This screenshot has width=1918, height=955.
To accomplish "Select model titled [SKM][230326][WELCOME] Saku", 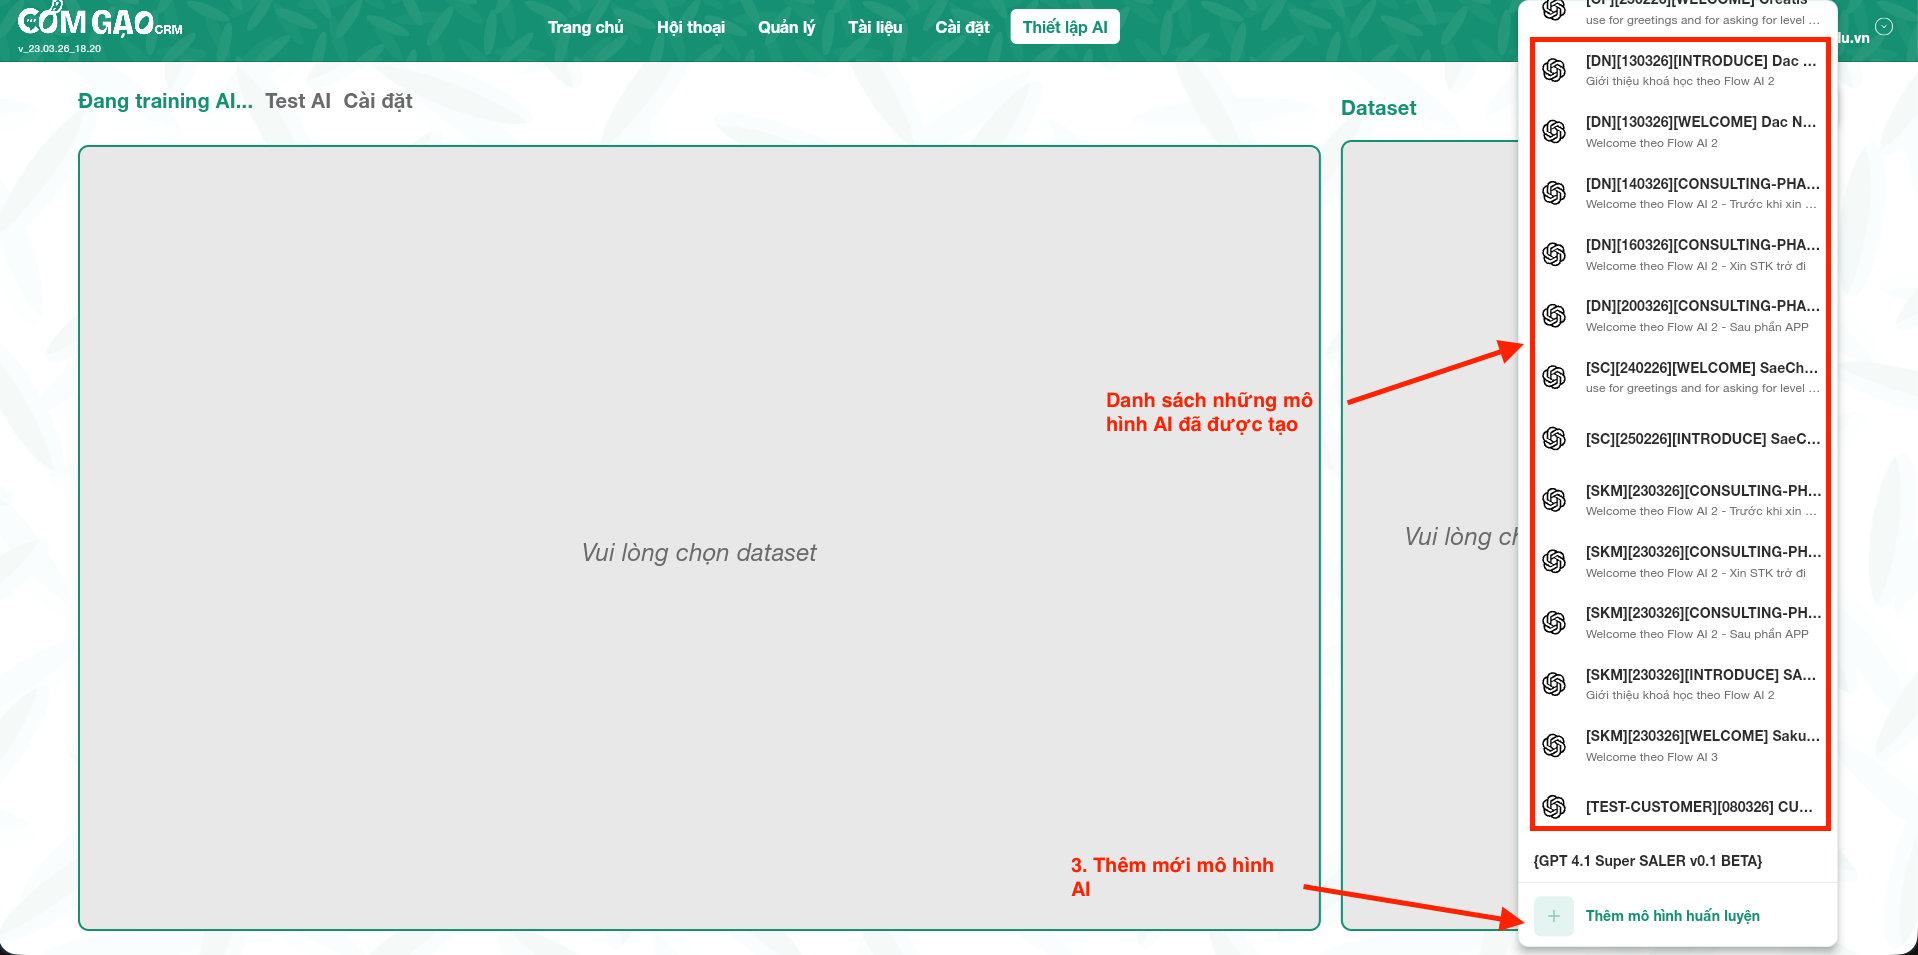I will (1703, 736).
